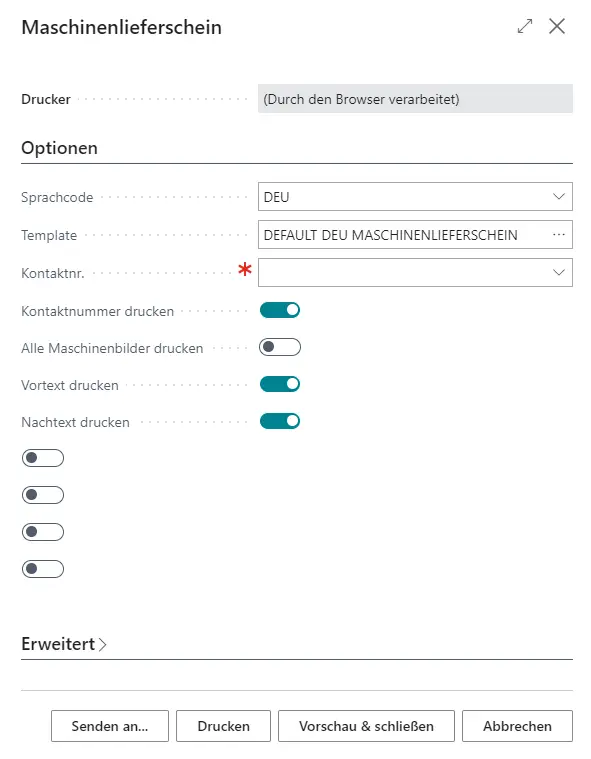Expand the Erweitert section
591x759 pixels.
64,644
